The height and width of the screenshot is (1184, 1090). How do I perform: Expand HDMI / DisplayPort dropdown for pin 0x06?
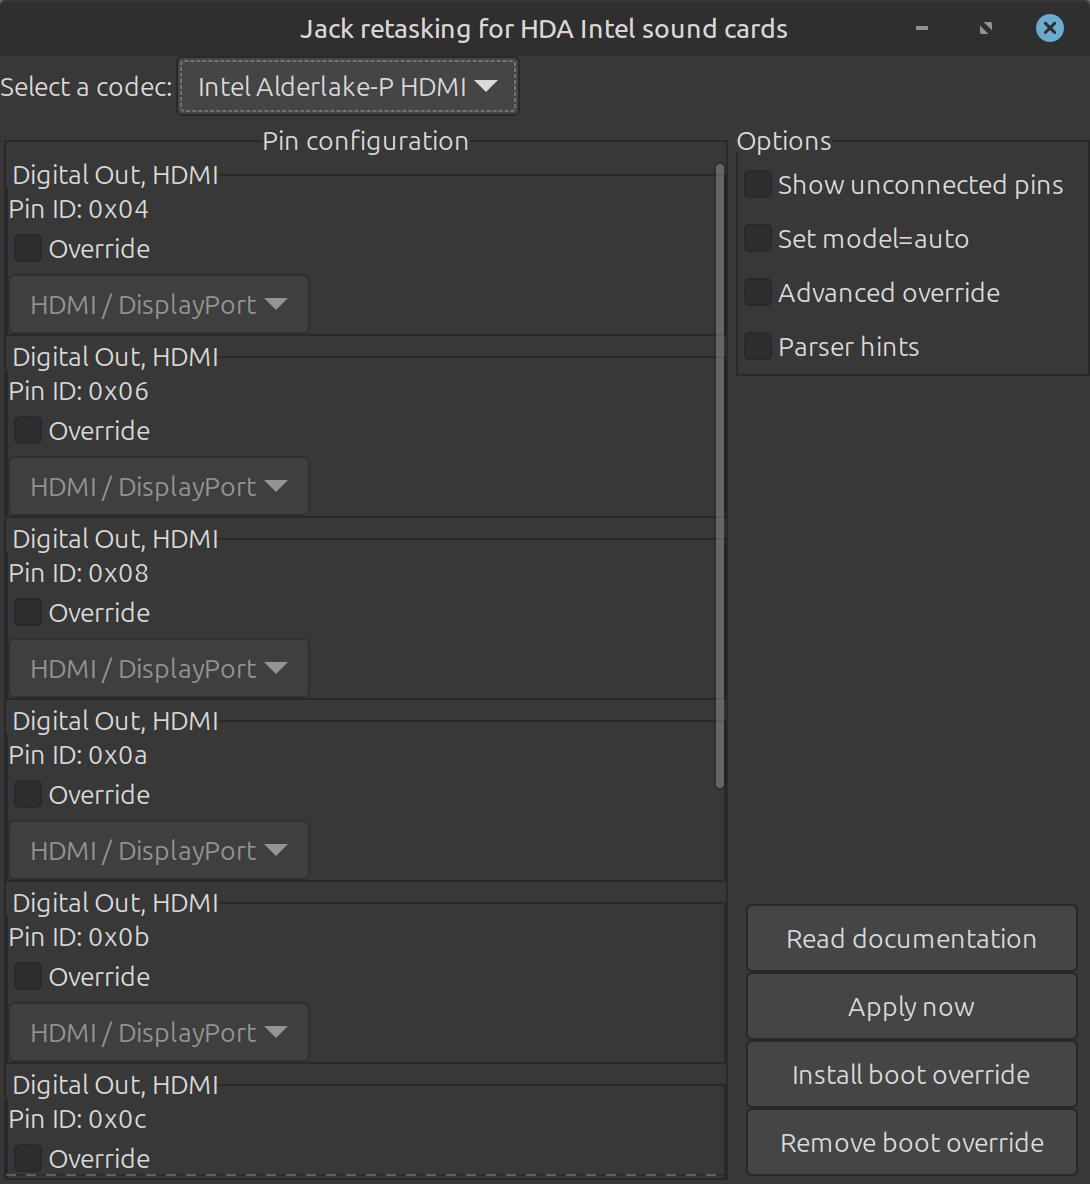tap(159, 487)
